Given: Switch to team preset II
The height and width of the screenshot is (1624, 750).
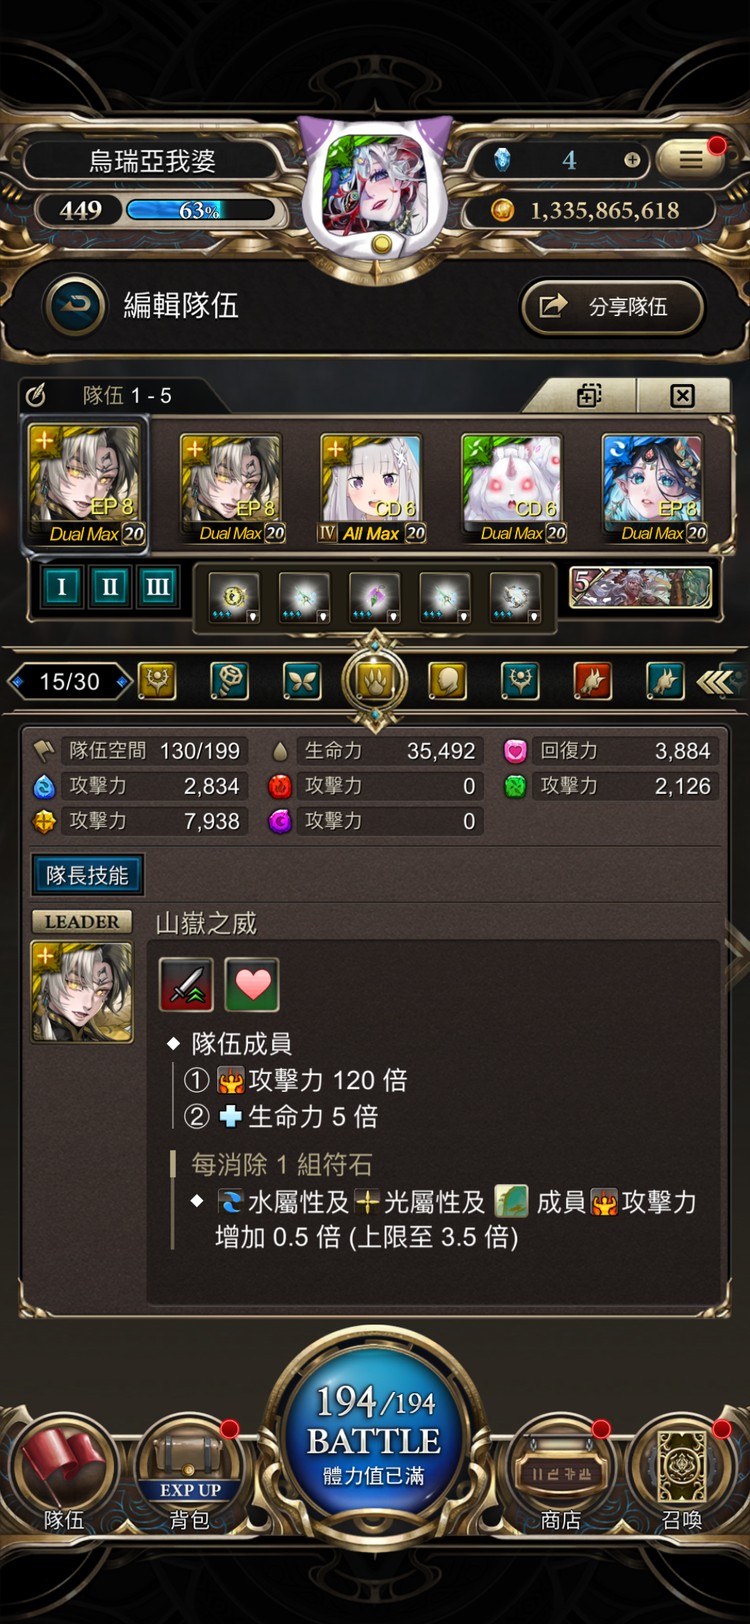Looking at the screenshot, I should (109, 587).
